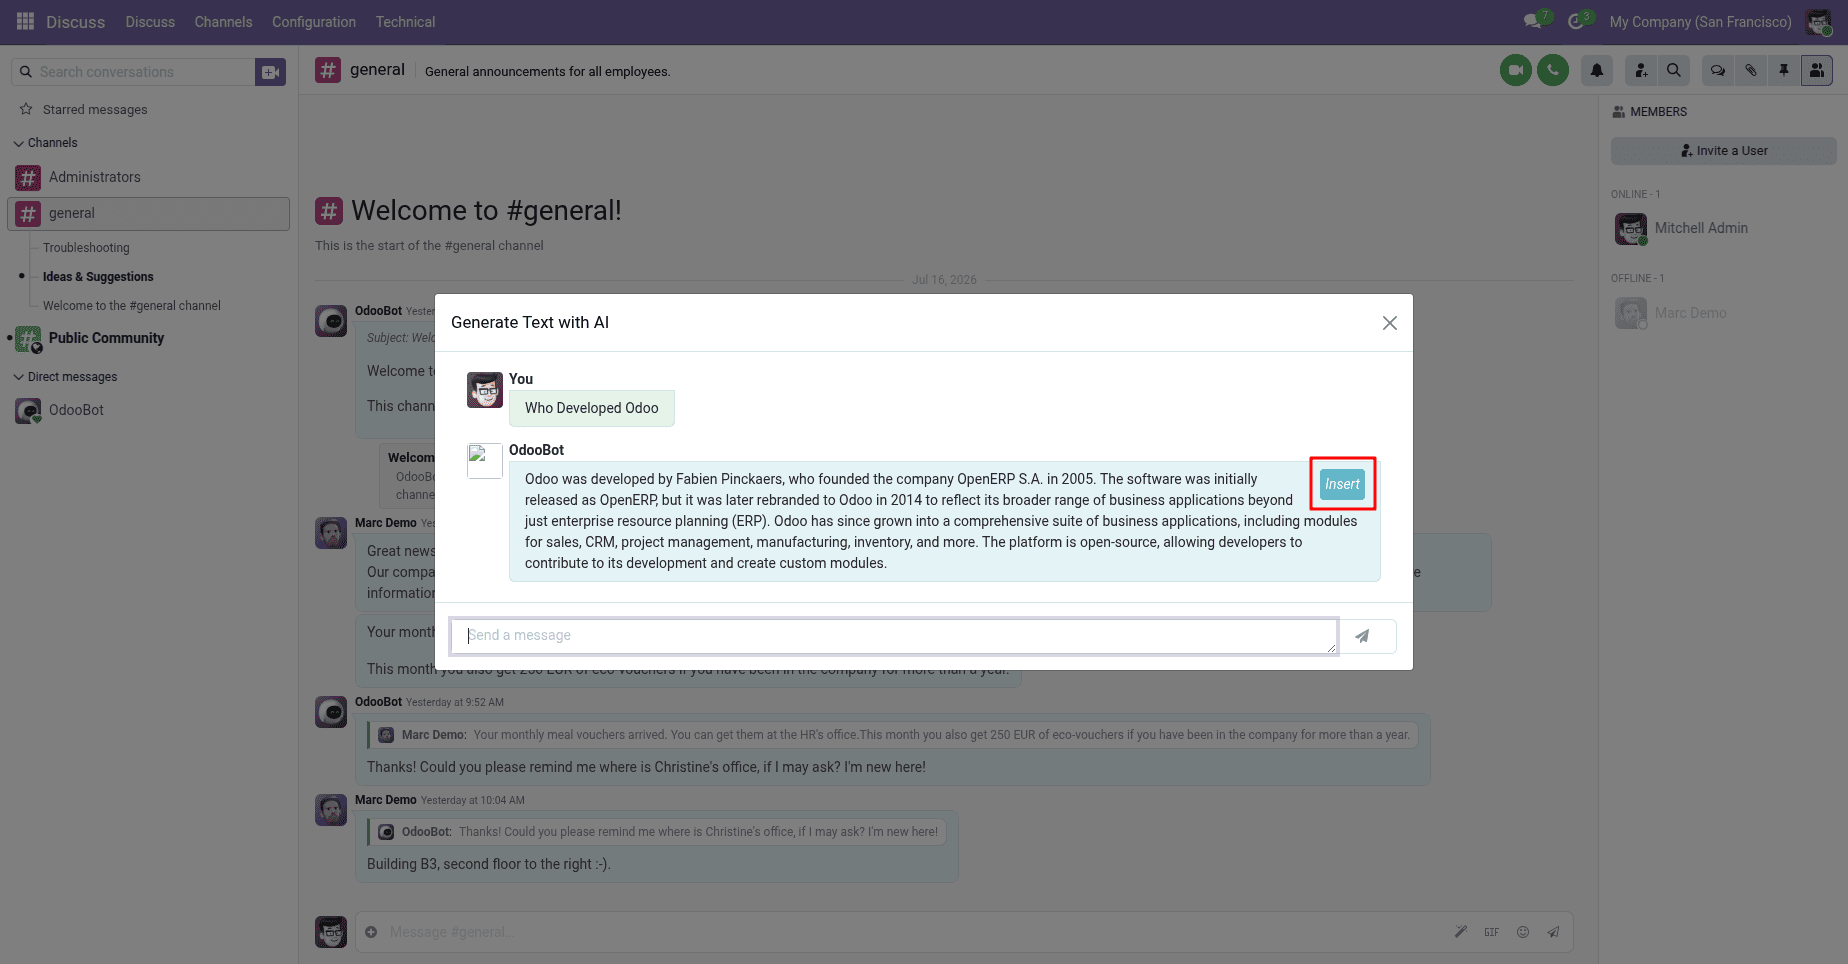Click My Company (San Francisco) switcher

point(1700,22)
